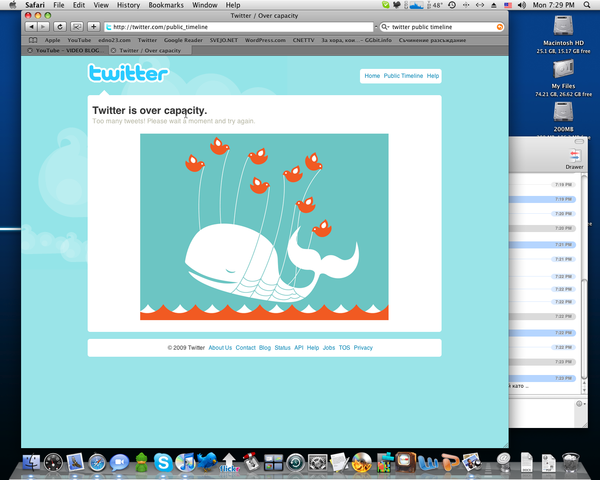Open Skype from the Dock
Viewport: 600px width, 480px height.
163,462
